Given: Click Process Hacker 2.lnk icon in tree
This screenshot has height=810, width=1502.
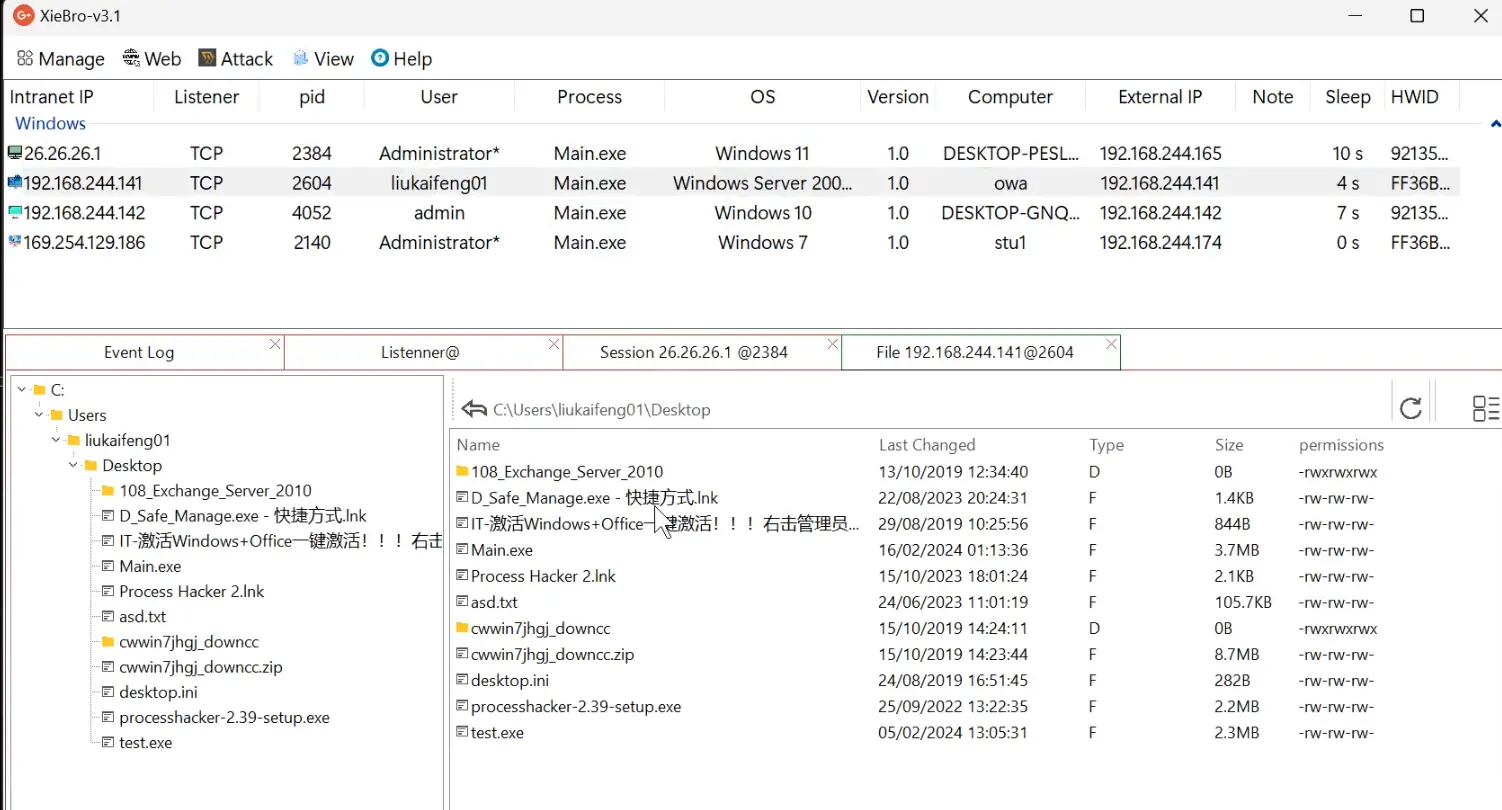Looking at the screenshot, I should [108, 591].
